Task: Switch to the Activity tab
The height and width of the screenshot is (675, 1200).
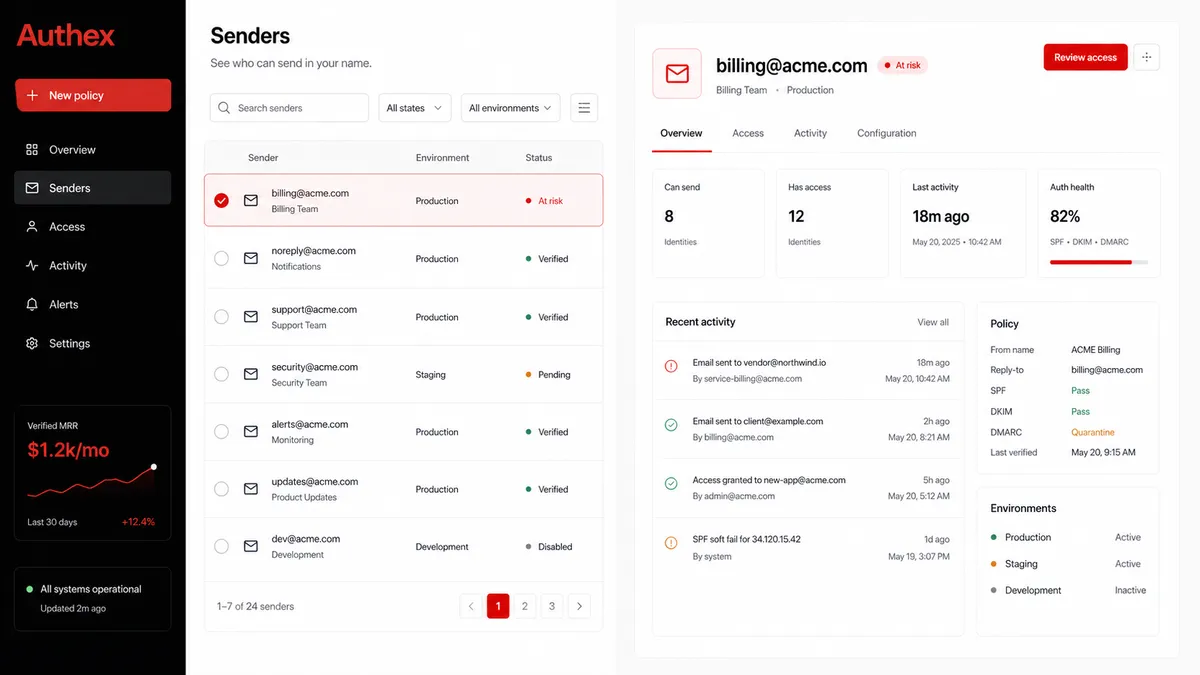Action: pyautogui.click(x=810, y=133)
